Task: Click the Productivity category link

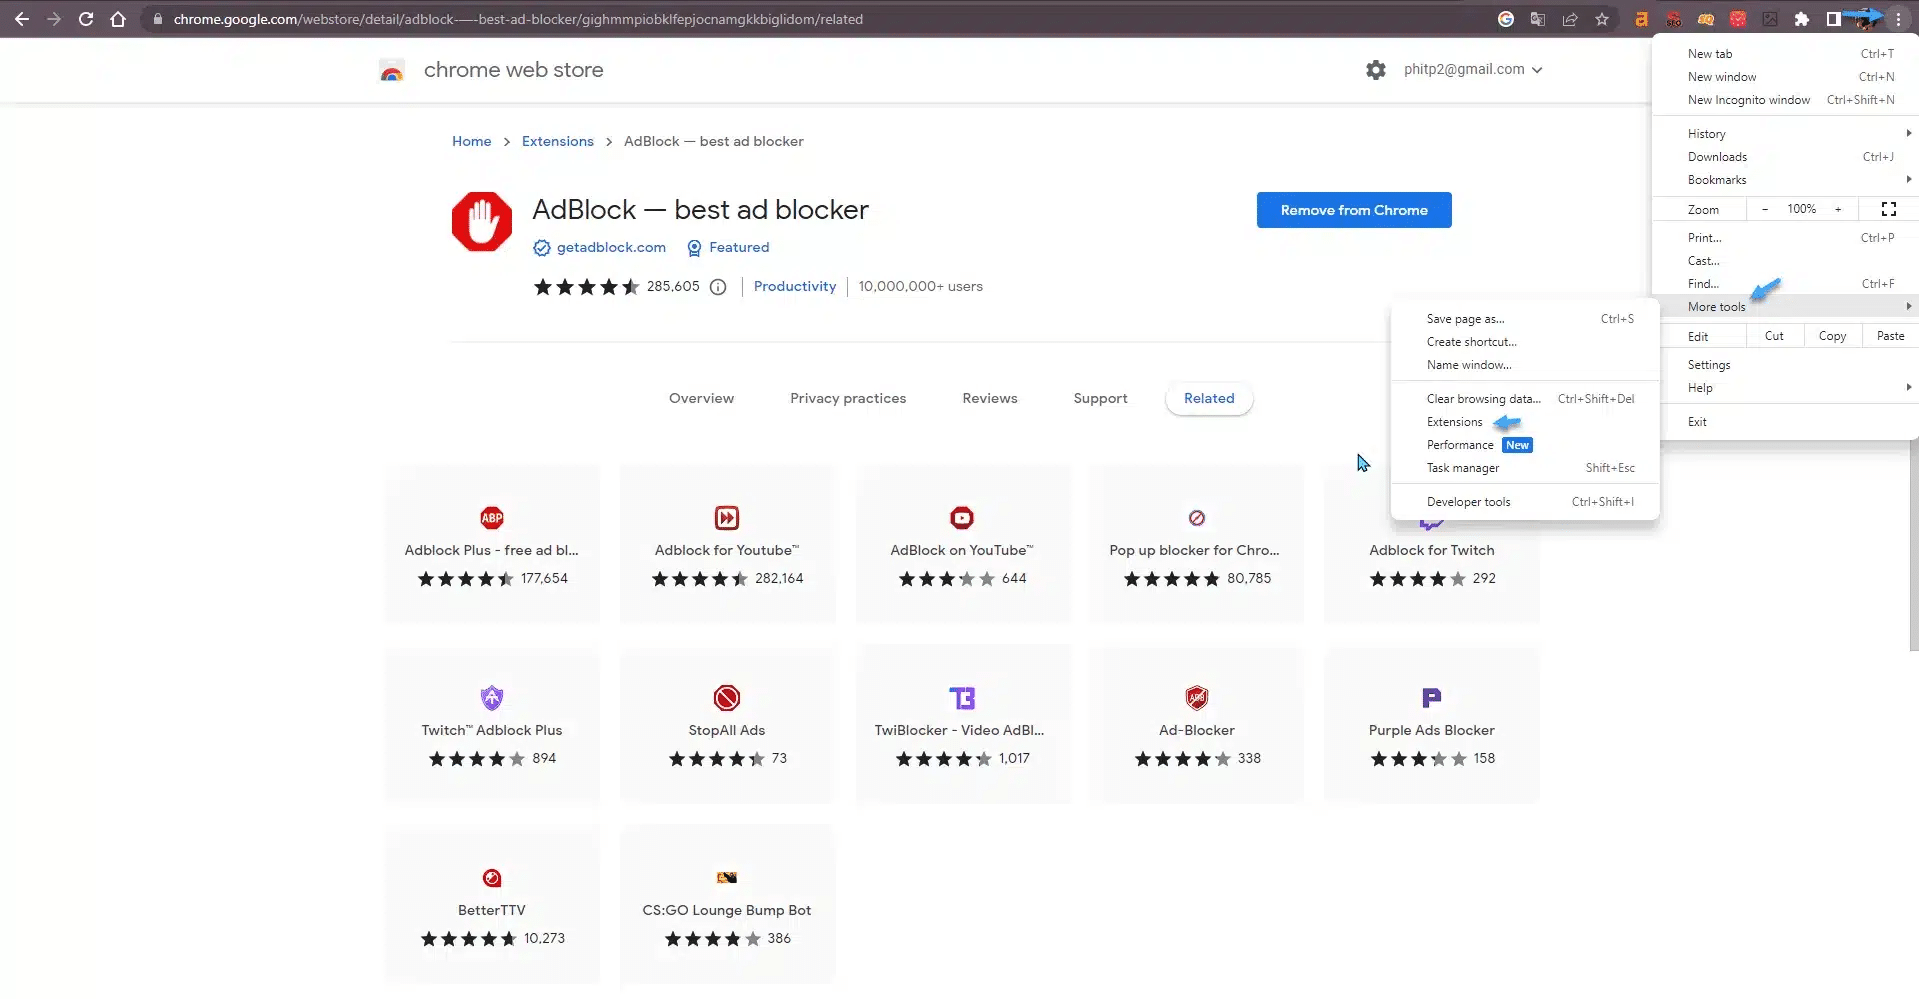Action: click(794, 286)
